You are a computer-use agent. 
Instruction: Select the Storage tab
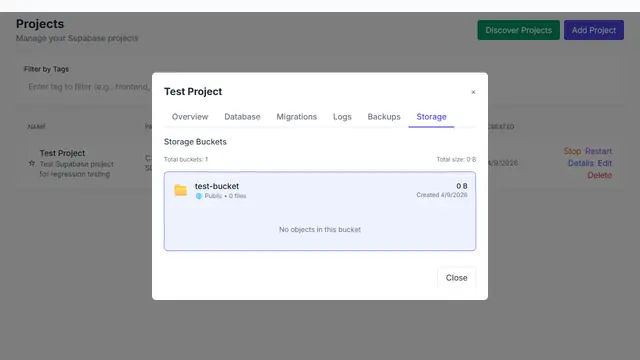(431, 117)
